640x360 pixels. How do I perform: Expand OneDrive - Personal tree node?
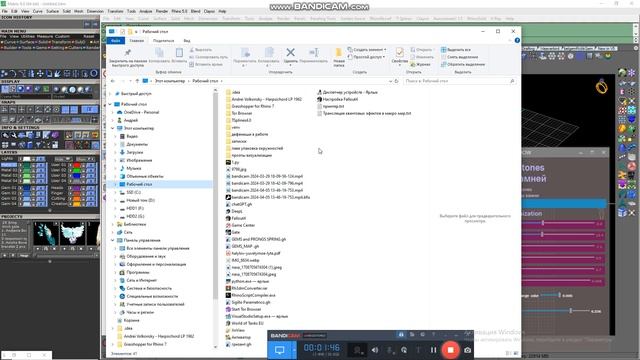click(113, 112)
